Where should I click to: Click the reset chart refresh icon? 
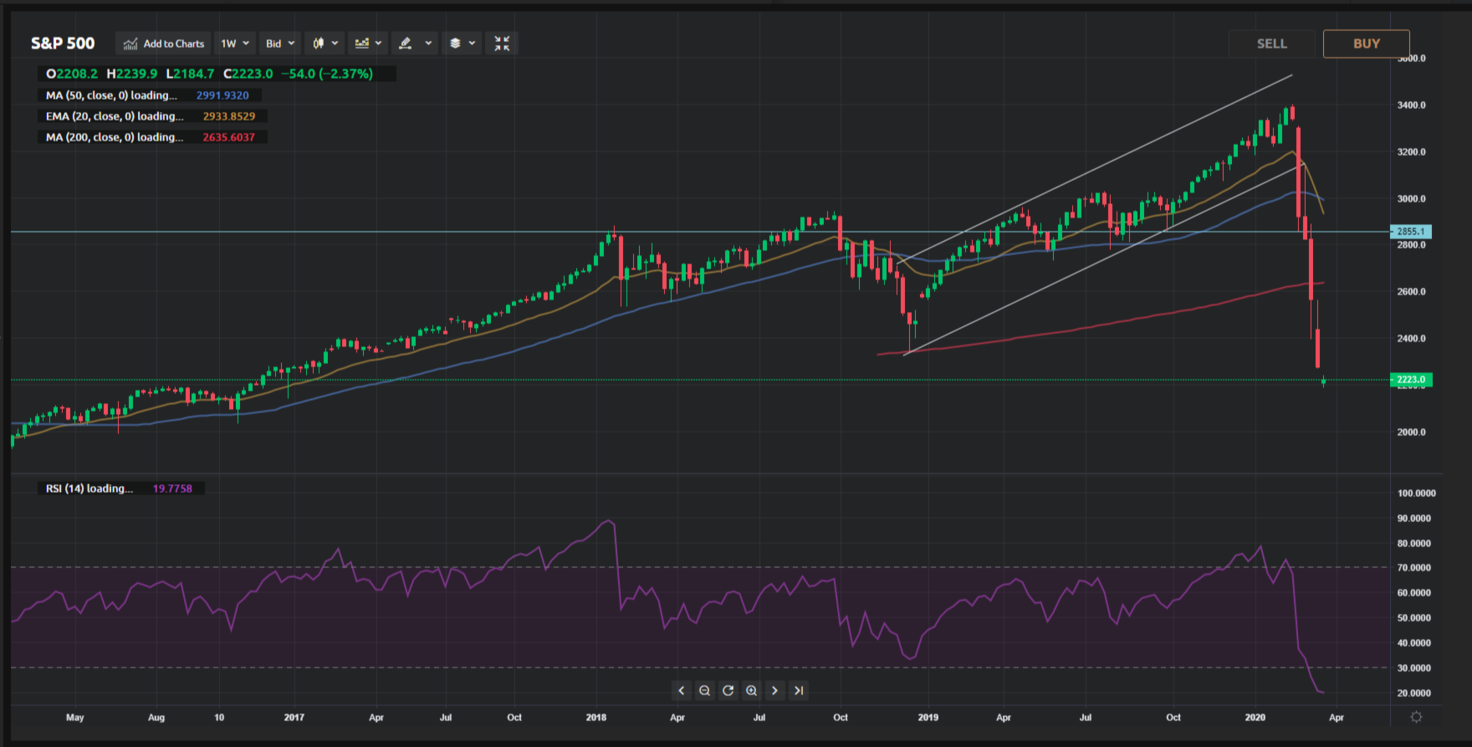coord(728,690)
